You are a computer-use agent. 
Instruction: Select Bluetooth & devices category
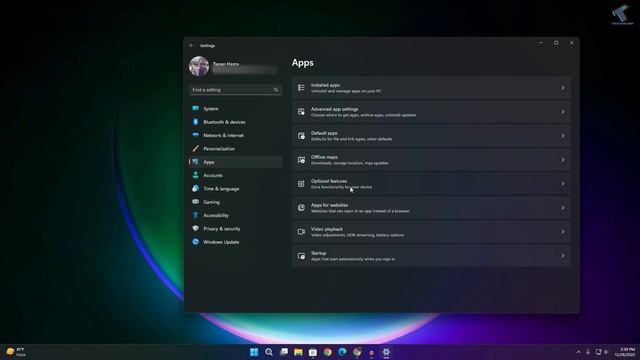[236, 122]
